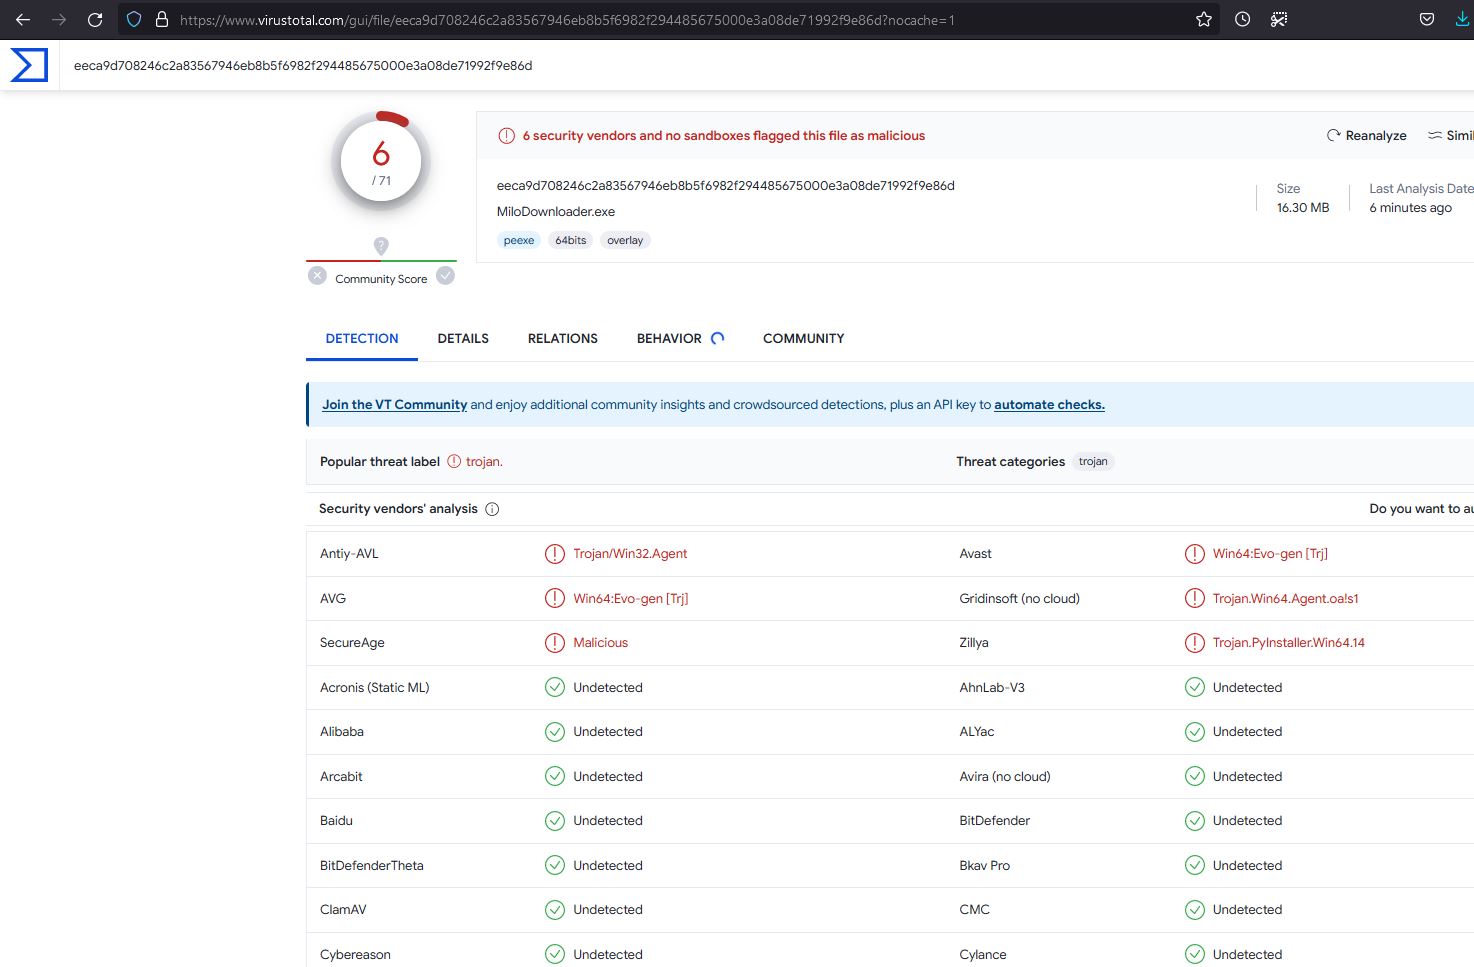Click the green check icon for Acronis
Image resolution: width=1474 pixels, height=967 pixels.
555,687
